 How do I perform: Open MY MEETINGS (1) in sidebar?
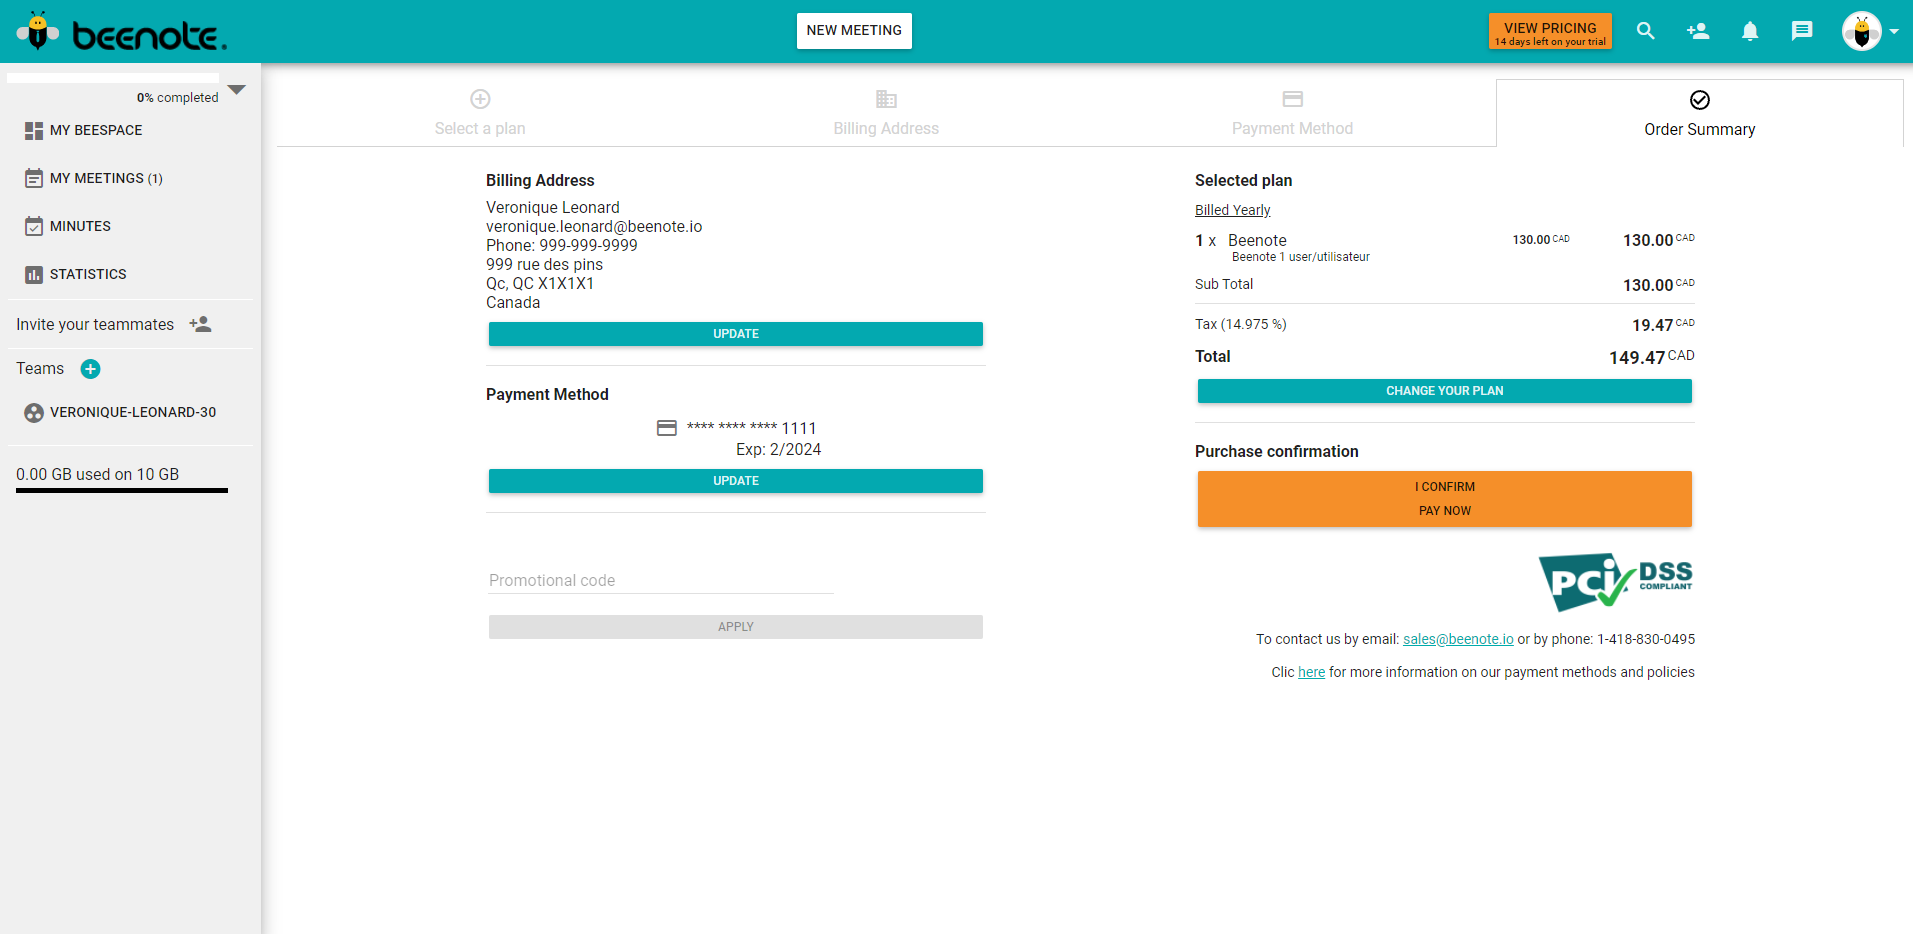tap(106, 178)
